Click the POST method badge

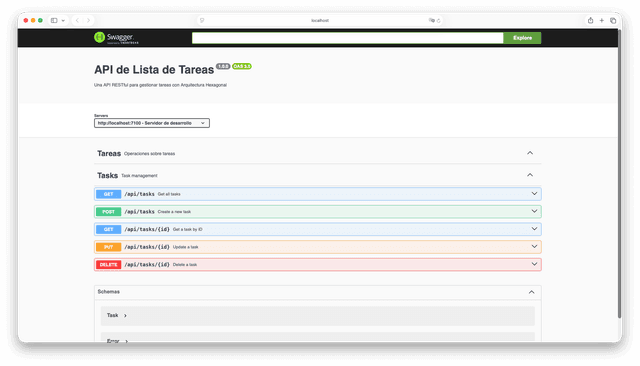109,212
